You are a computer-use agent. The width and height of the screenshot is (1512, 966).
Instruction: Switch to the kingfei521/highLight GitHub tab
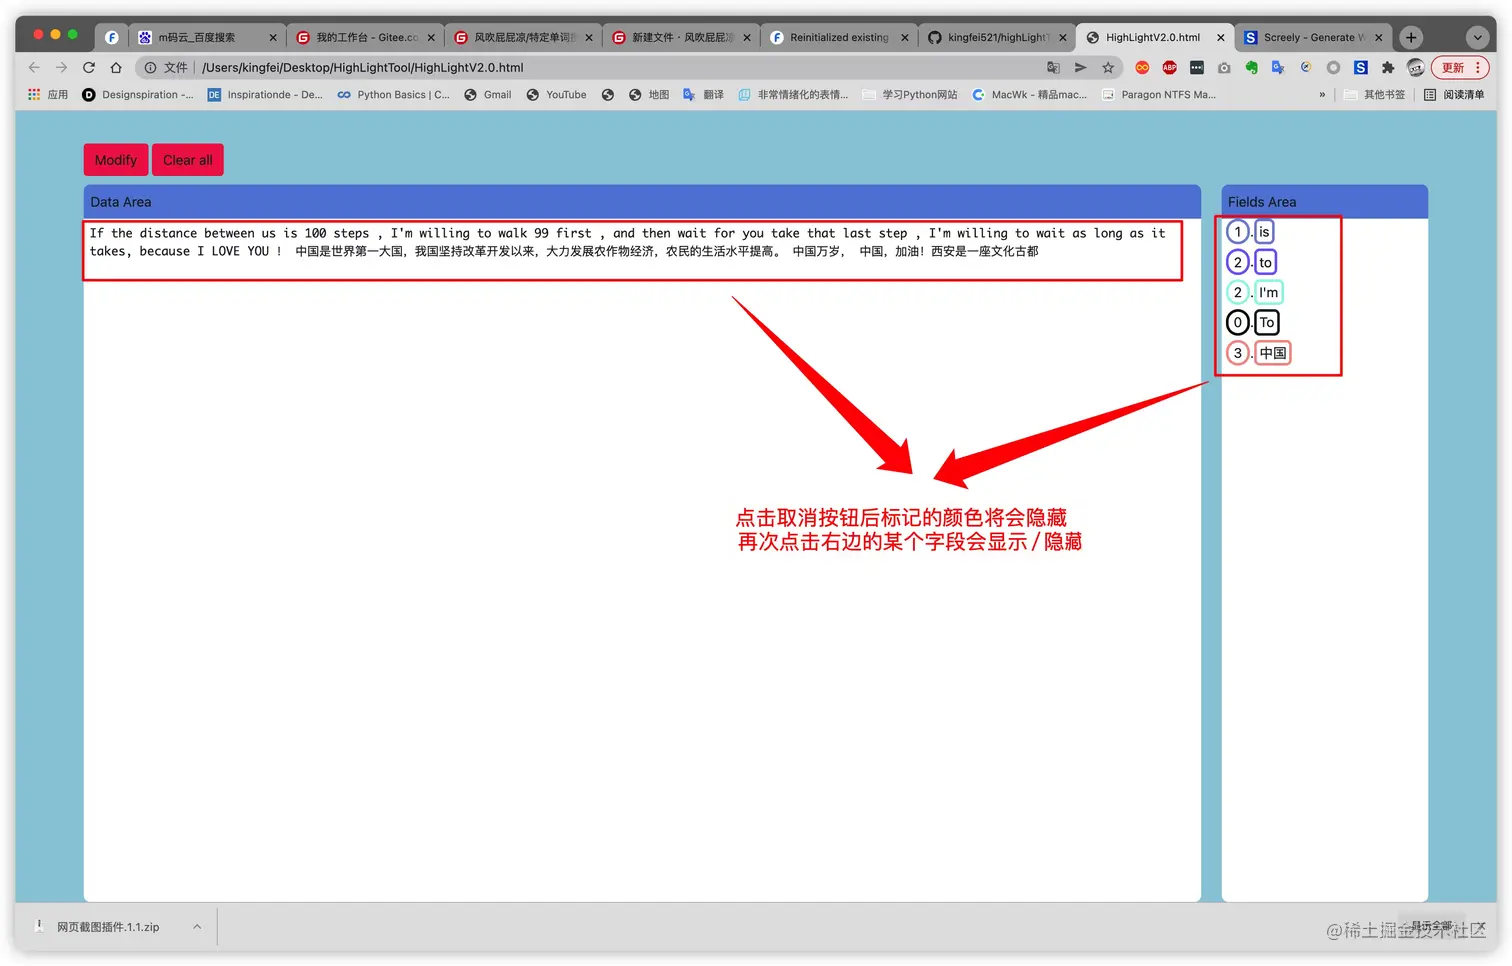click(x=997, y=37)
